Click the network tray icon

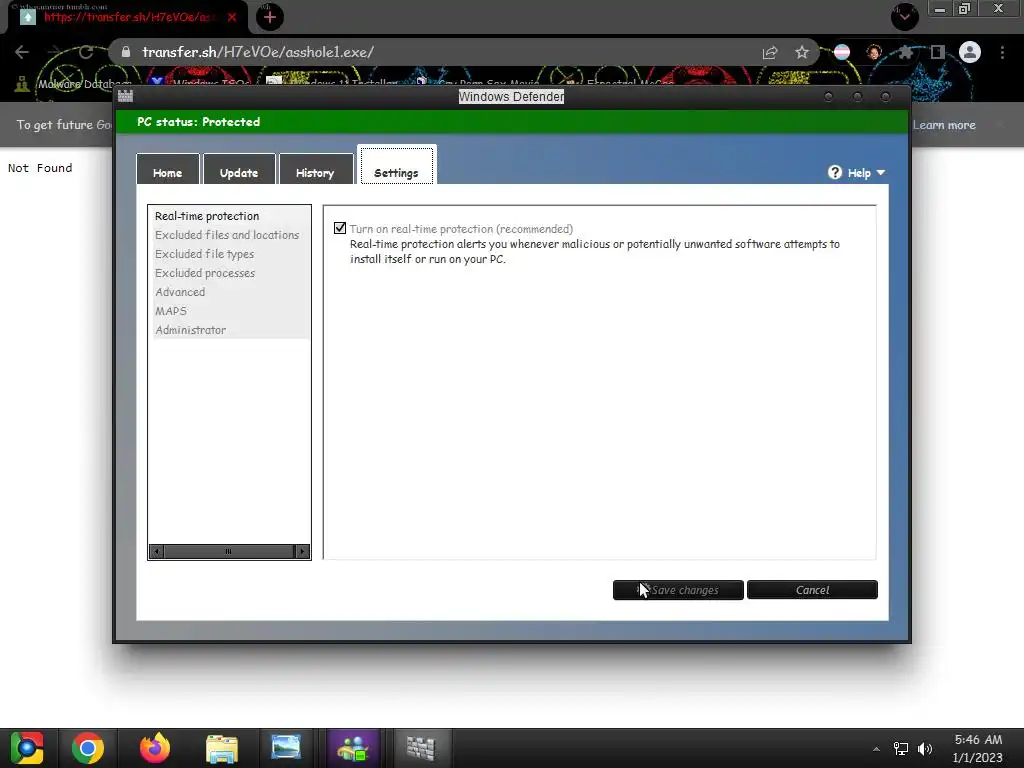pos(901,749)
